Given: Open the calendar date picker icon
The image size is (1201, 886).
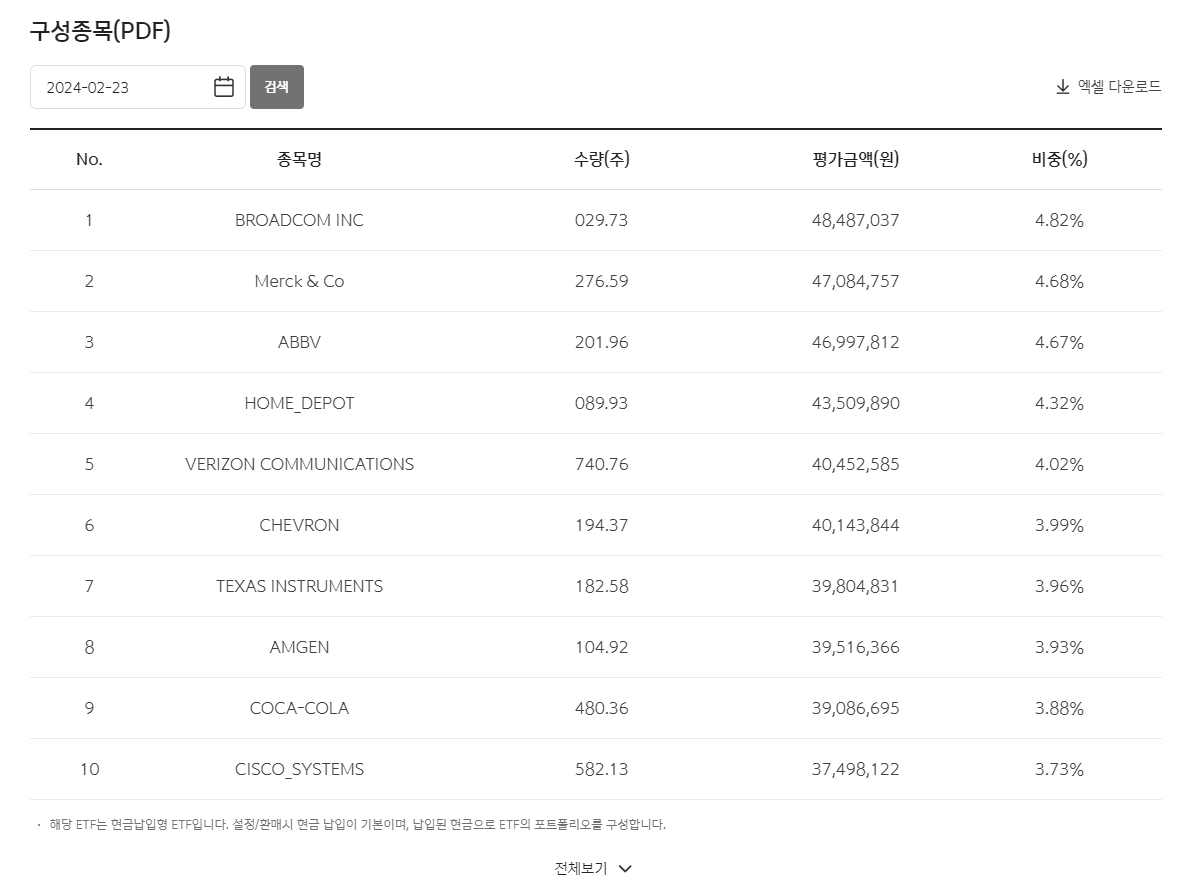Looking at the screenshot, I should coord(224,87).
